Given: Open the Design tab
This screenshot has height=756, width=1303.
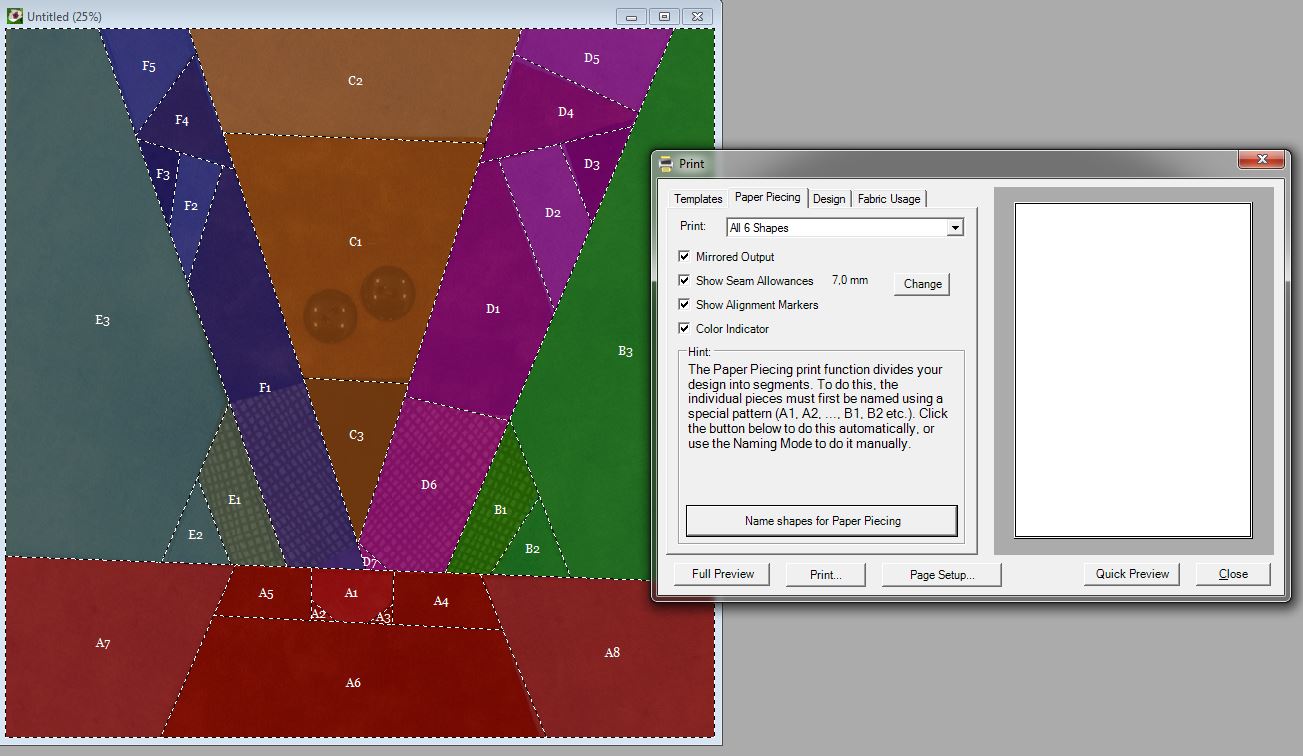Looking at the screenshot, I should tap(829, 198).
